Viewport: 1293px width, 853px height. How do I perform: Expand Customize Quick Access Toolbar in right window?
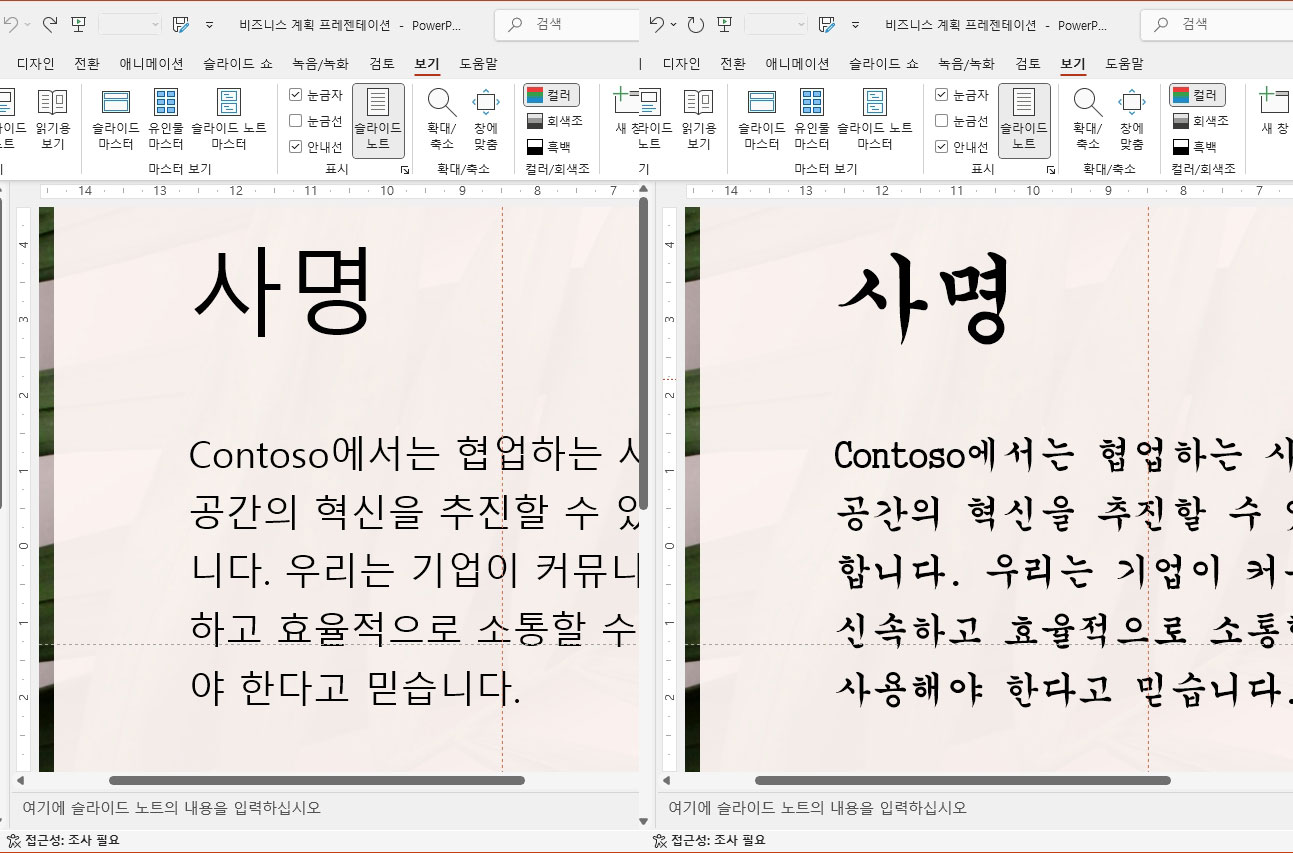point(855,24)
